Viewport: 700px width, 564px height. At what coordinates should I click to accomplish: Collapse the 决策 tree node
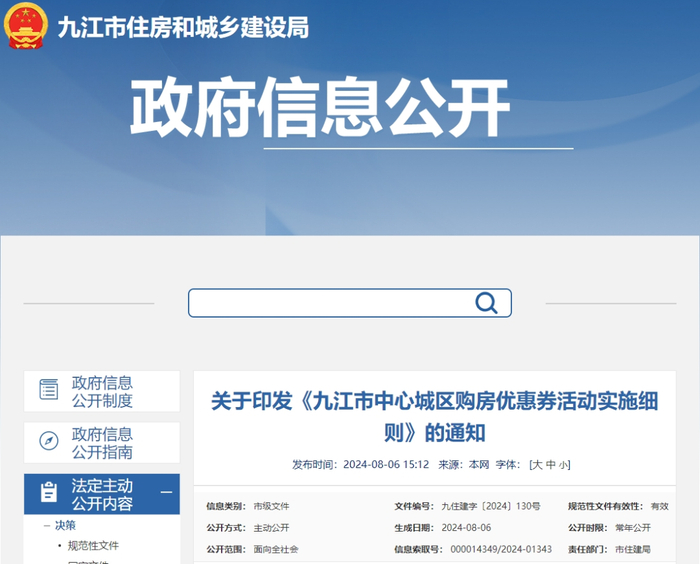(47, 526)
